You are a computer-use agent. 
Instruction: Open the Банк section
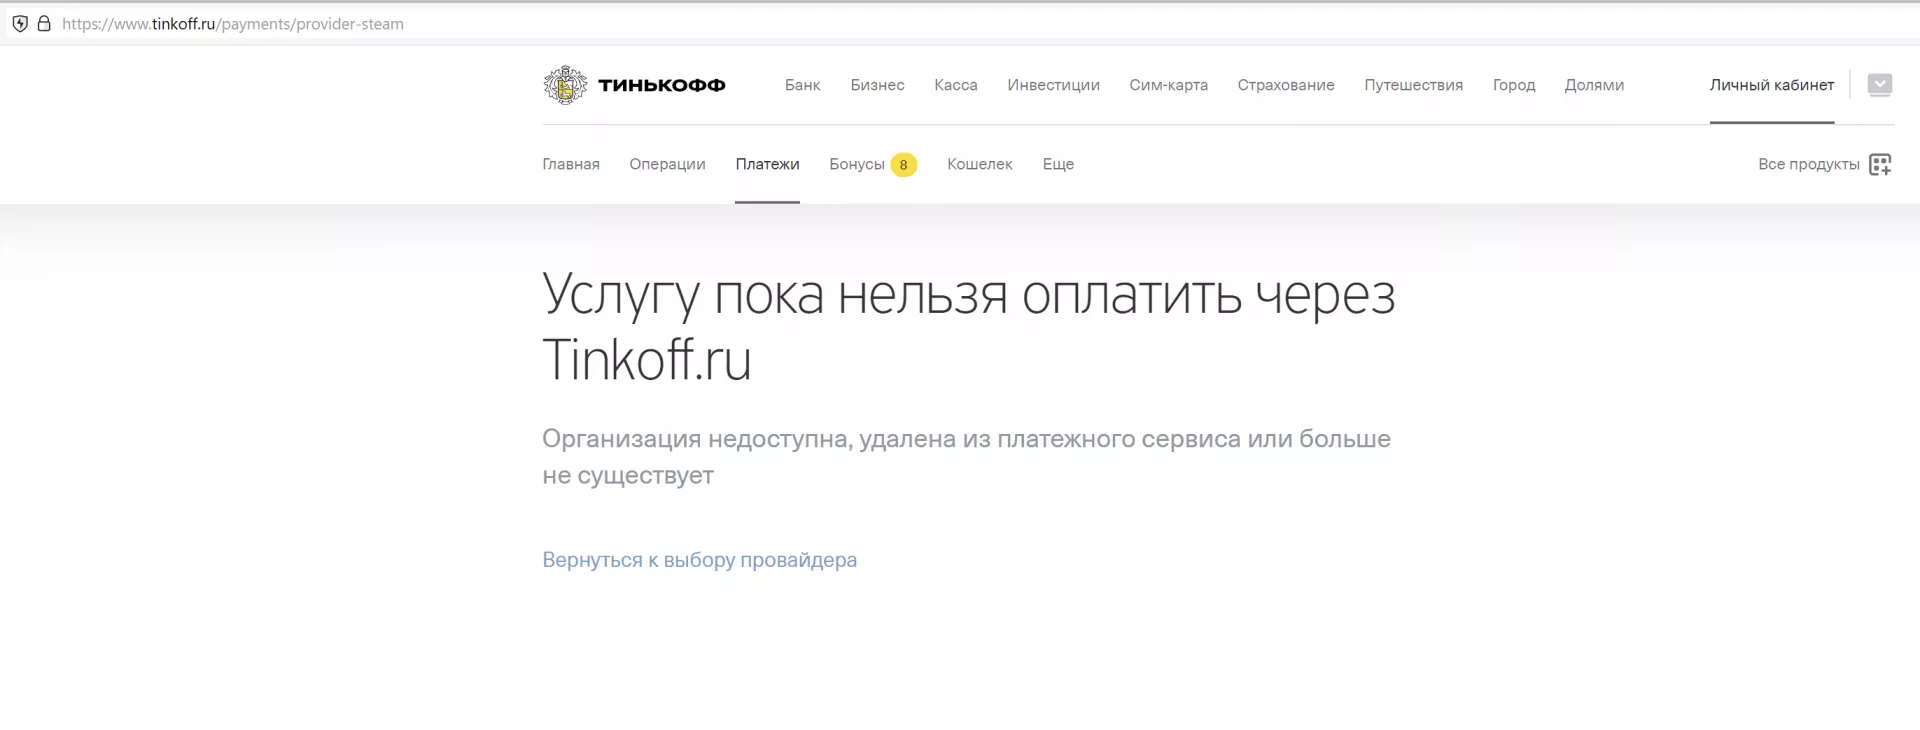pos(802,85)
